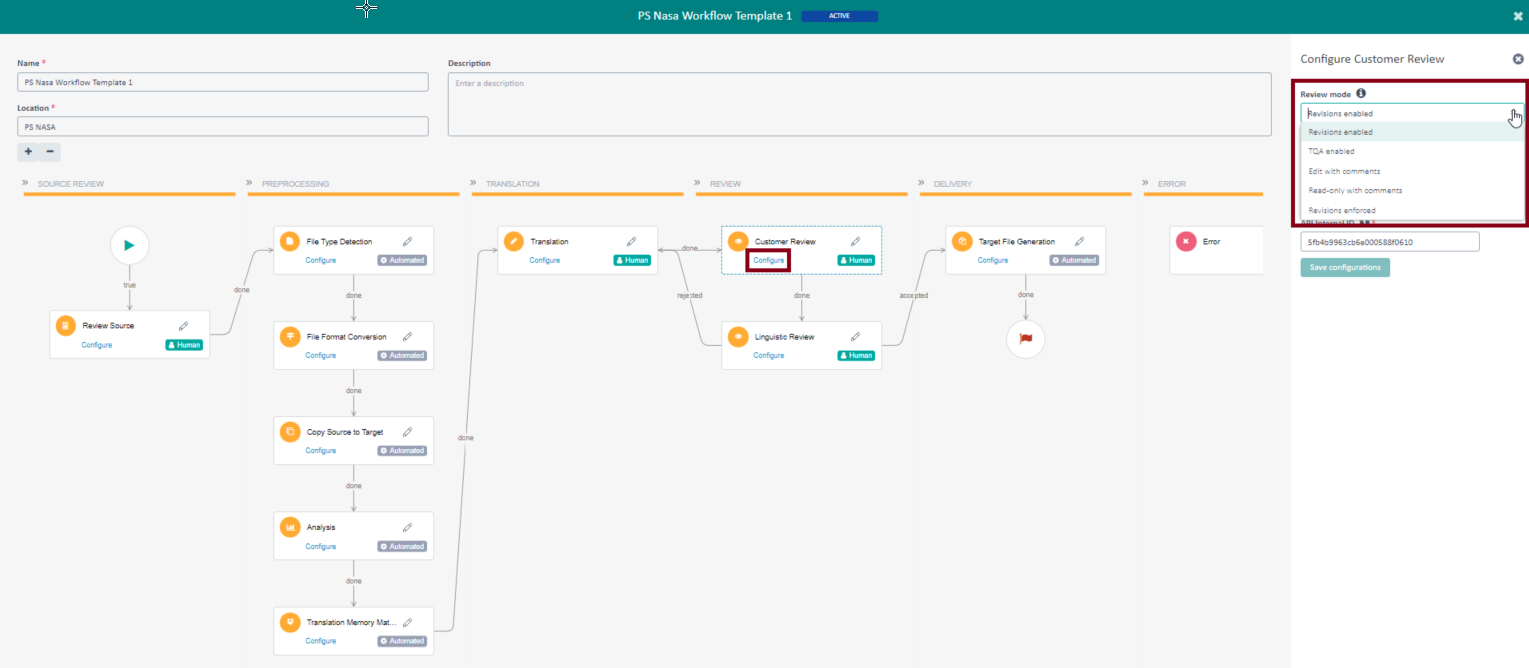Click the end flag node icon
This screenshot has height=668, width=1529.
pyautogui.click(x=1025, y=339)
